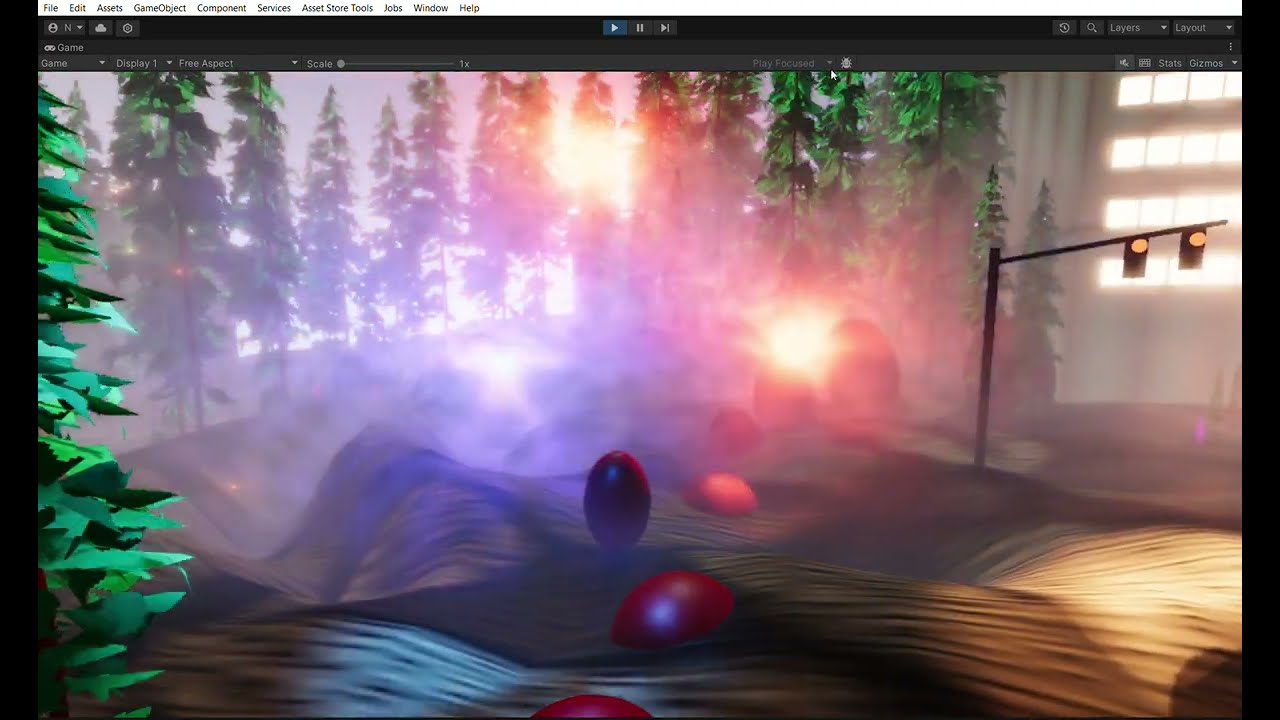Toggle mute audio in Game view
1280x720 pixels.
tap(1124, 63)
